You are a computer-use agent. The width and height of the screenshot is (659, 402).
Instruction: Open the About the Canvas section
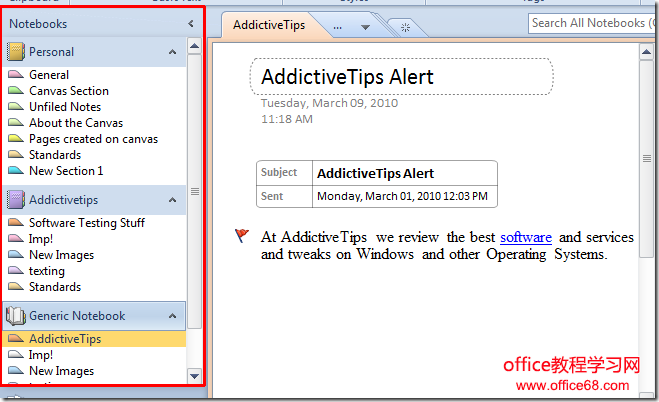76,123
